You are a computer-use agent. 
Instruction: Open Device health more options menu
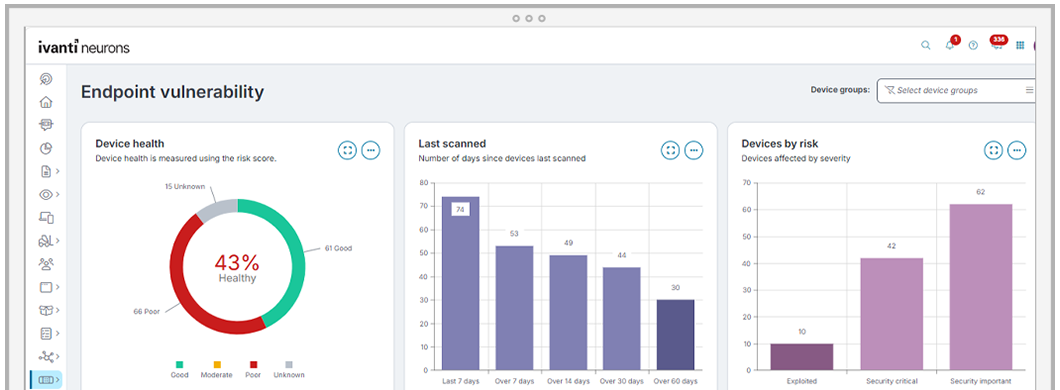[x=370, y=150]
